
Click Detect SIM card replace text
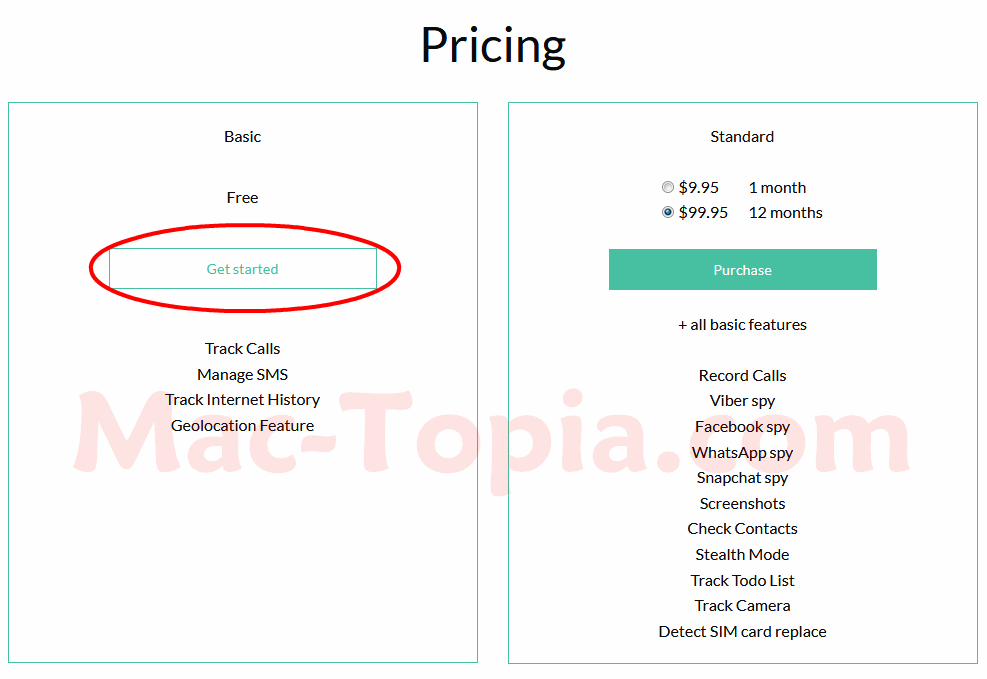click(x=742, y=631)
